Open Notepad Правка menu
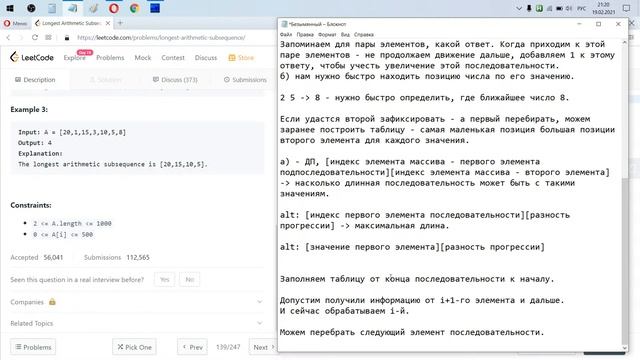 305,35
